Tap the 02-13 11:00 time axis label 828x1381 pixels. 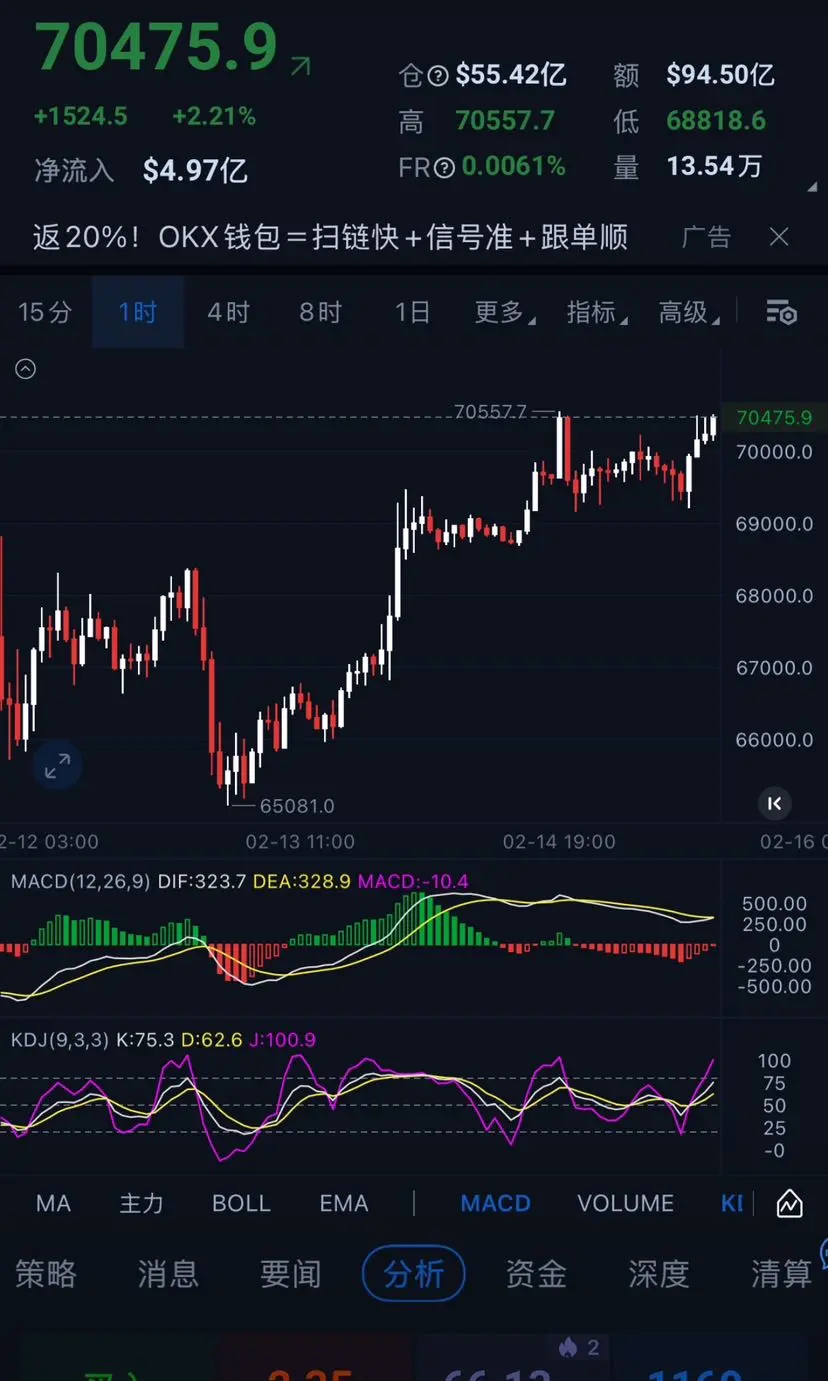pyautogui.click(x=300, y=842)
